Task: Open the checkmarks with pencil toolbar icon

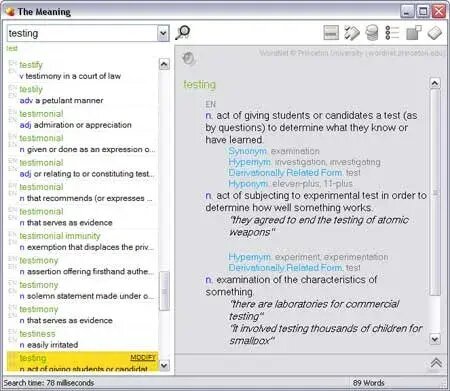Action: click(x=352, y=33)
